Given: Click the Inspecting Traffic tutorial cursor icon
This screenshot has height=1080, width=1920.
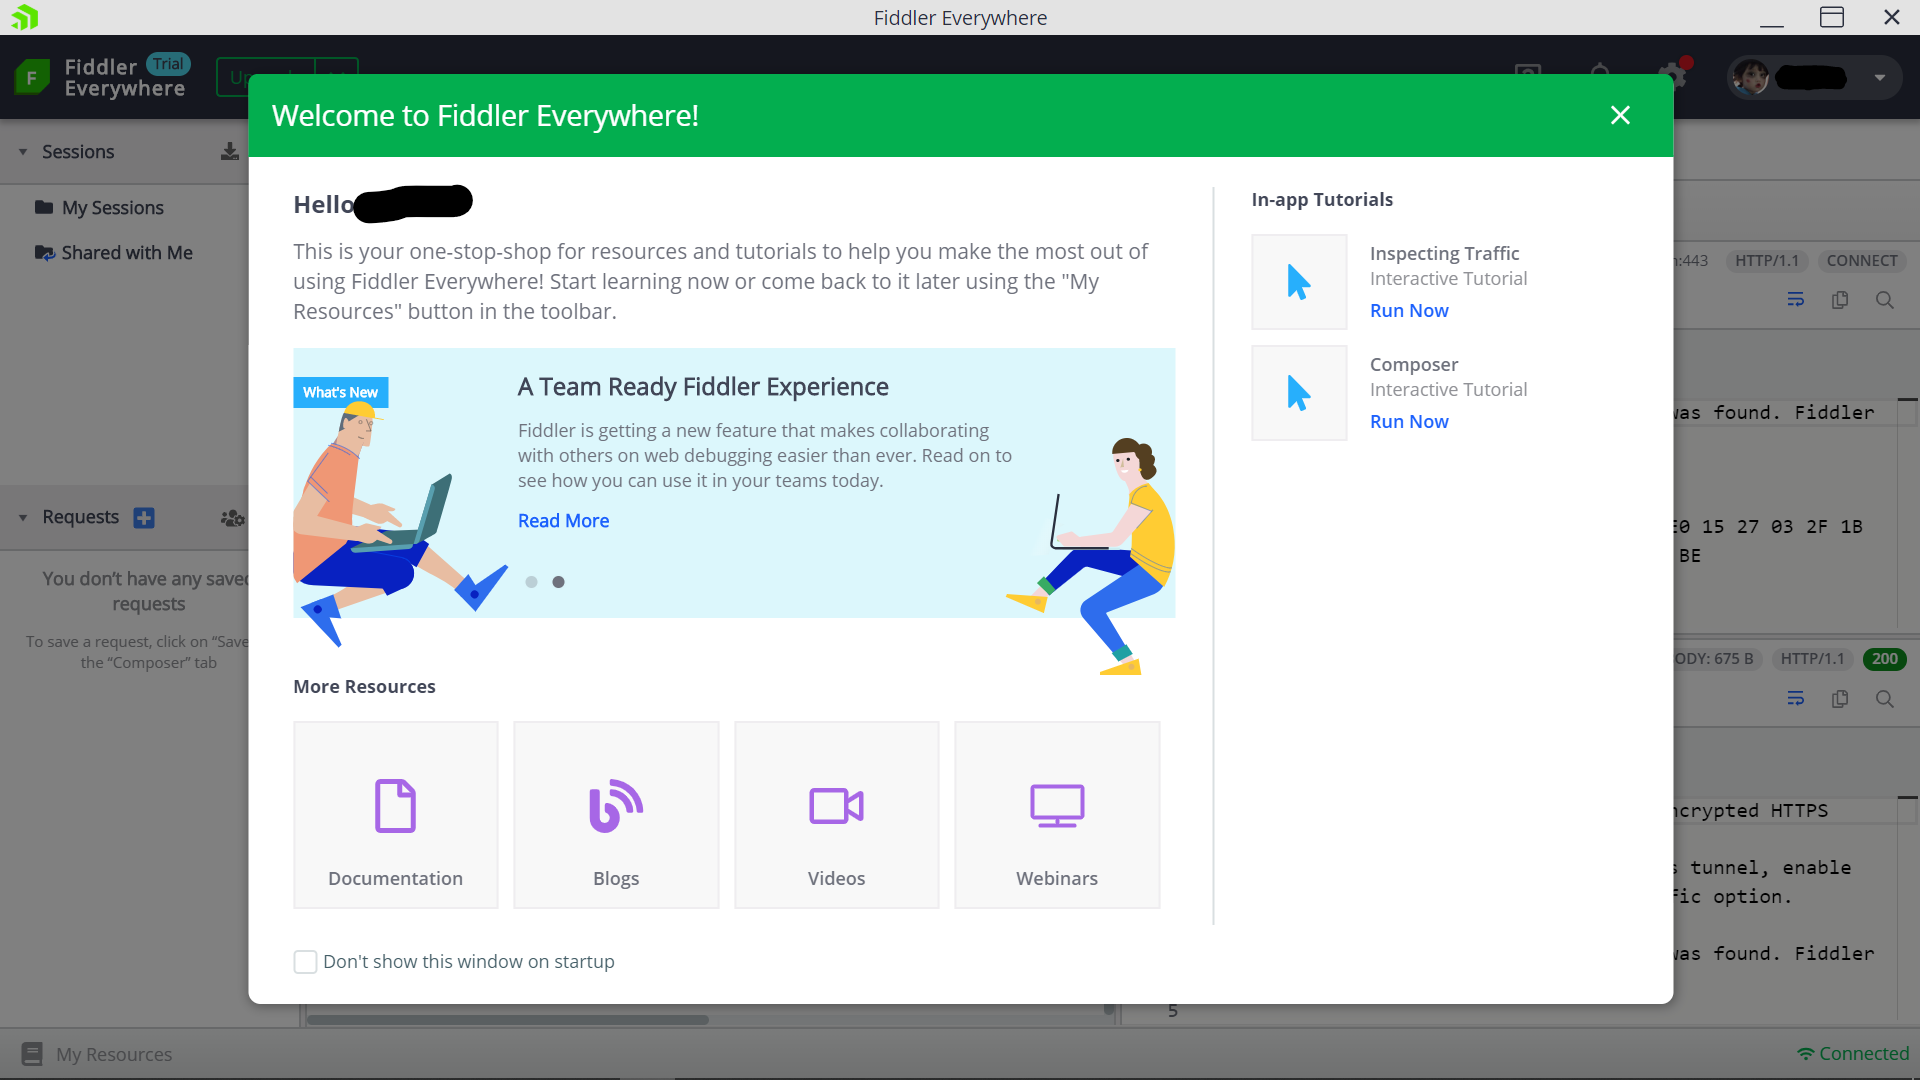Looking at the screenshot, I should click(x=1299, y=282).
